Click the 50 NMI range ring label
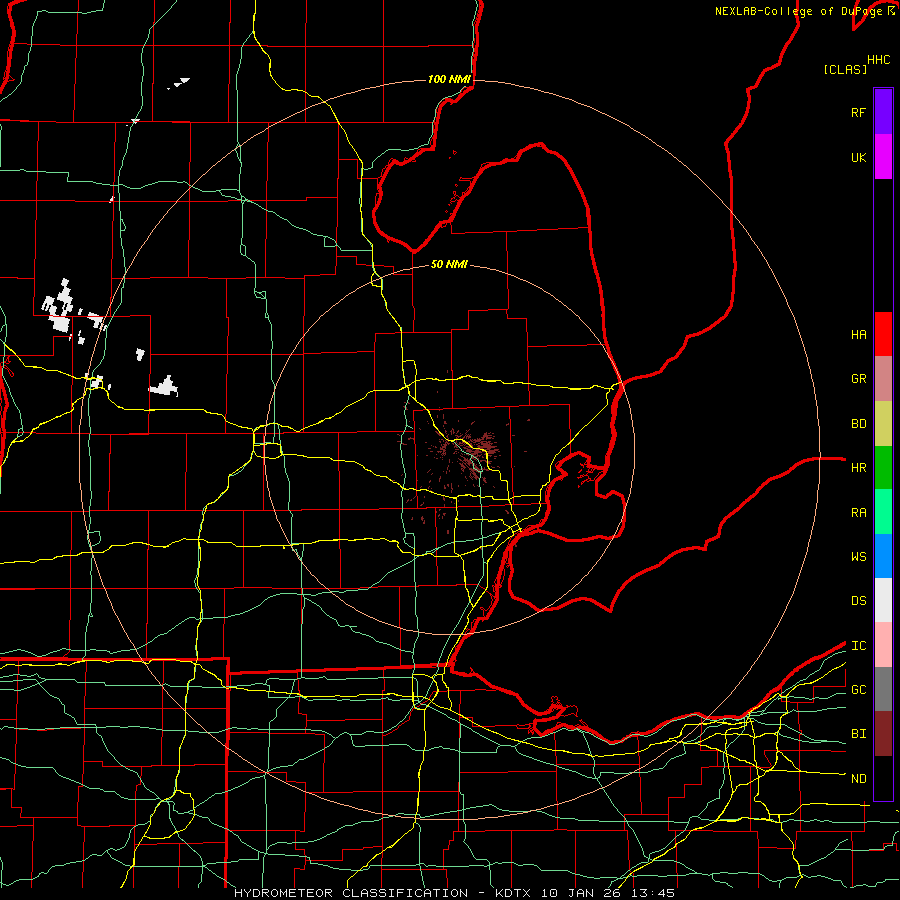The width and height of the screenshot is (900, 900). (449, 264)
